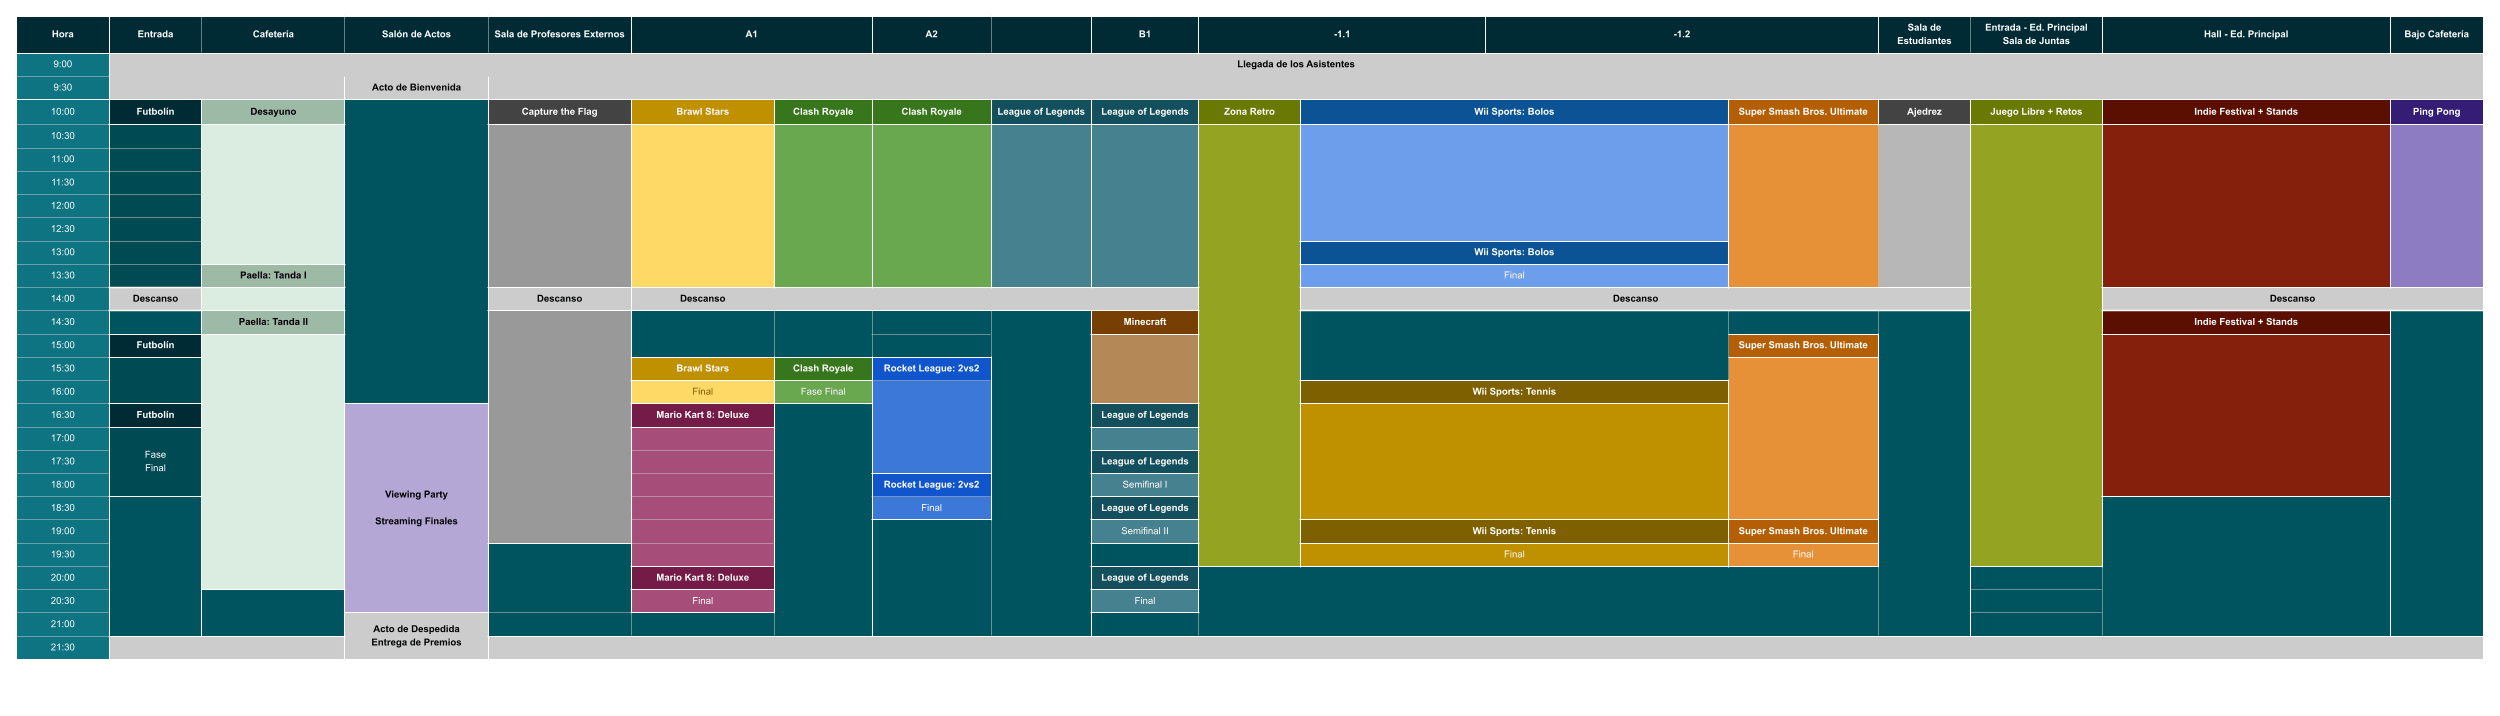This screenshot has width=2500, height=716.
Task: Click the Futbolin cell in the 10:00 row
Action: [155, 112]
